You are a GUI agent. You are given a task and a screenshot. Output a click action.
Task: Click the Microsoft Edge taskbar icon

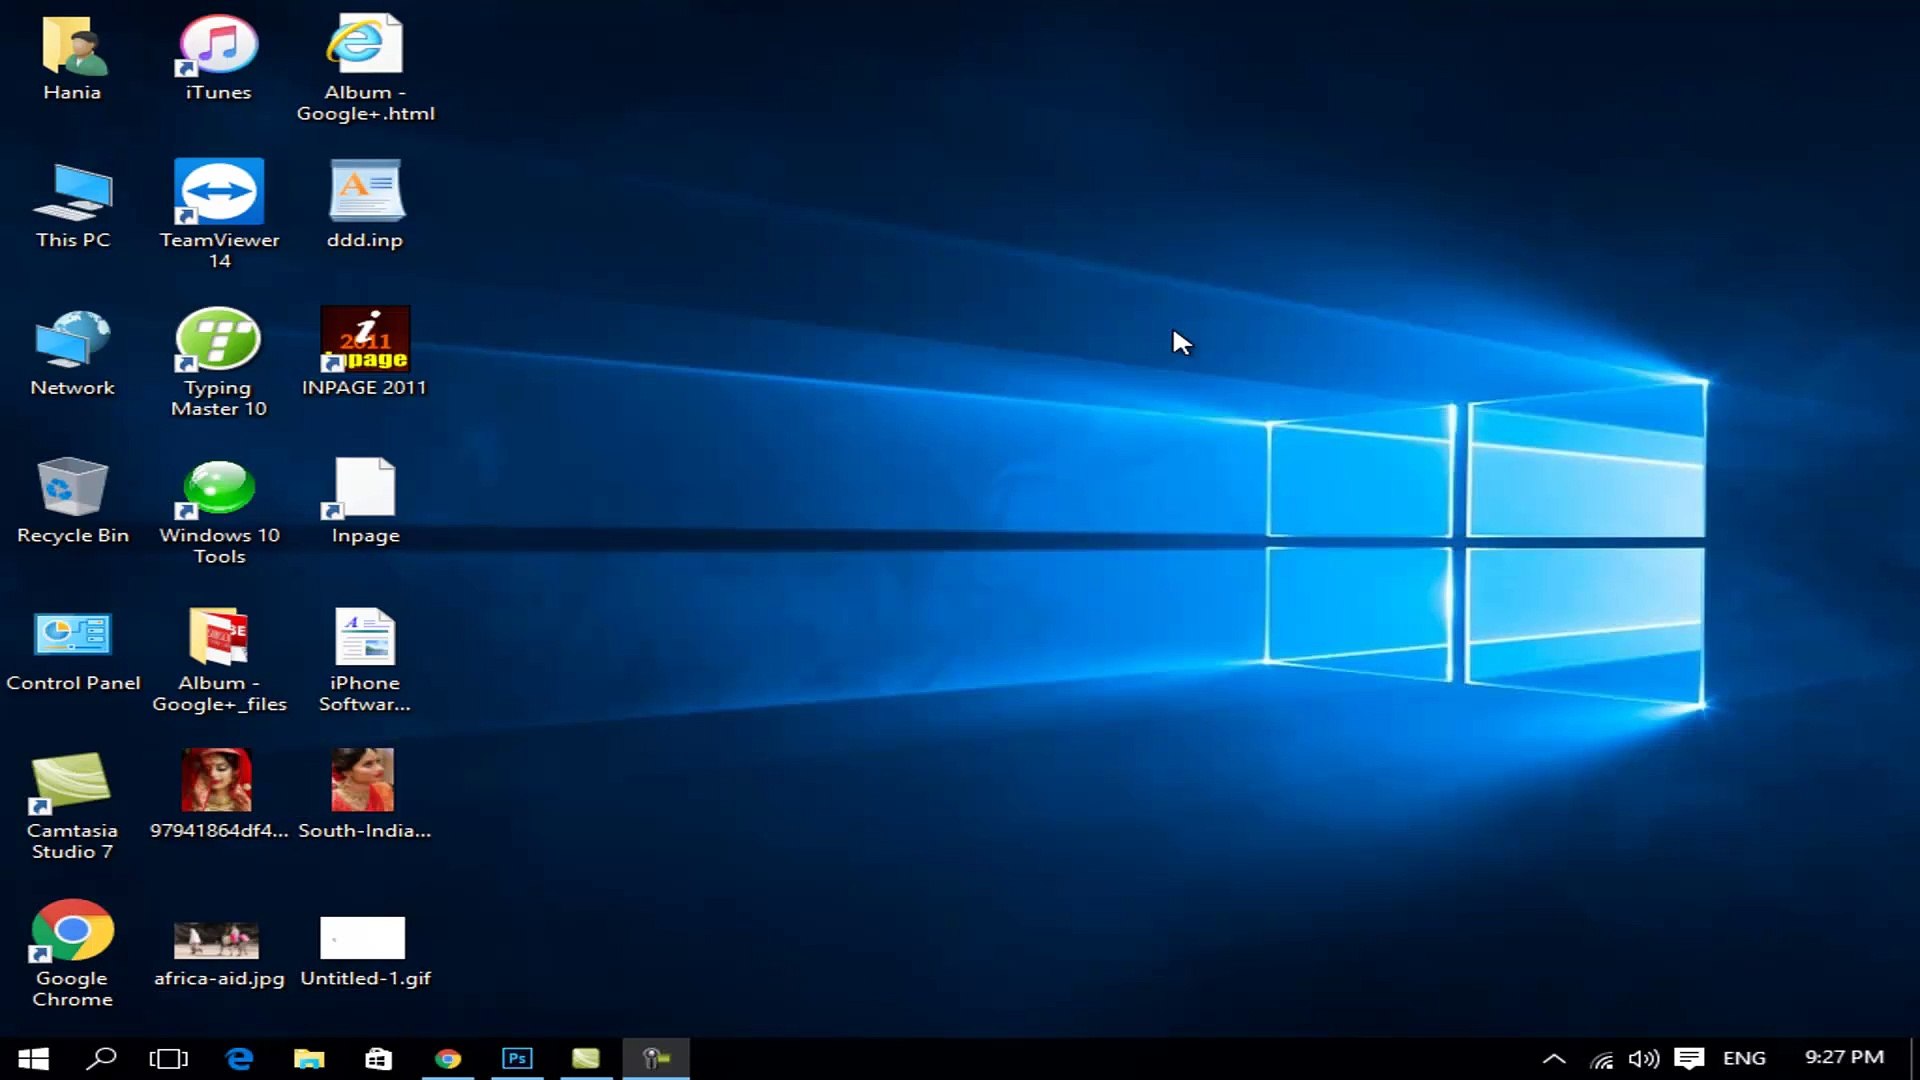point(239,1058)
